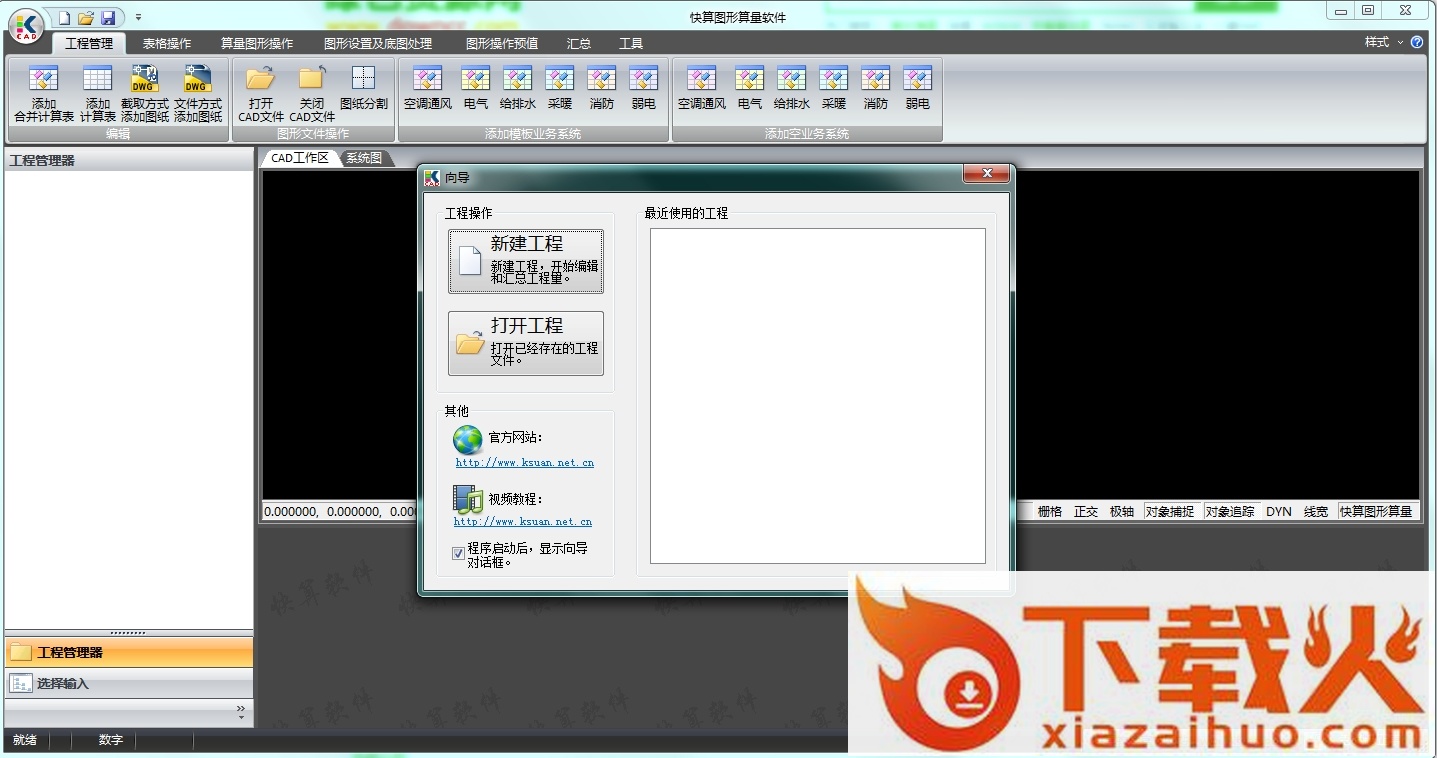Add 电气 template system in 添加模板业务系统
The height and width of the screenshot is (758, 1437).
(476, 89)
